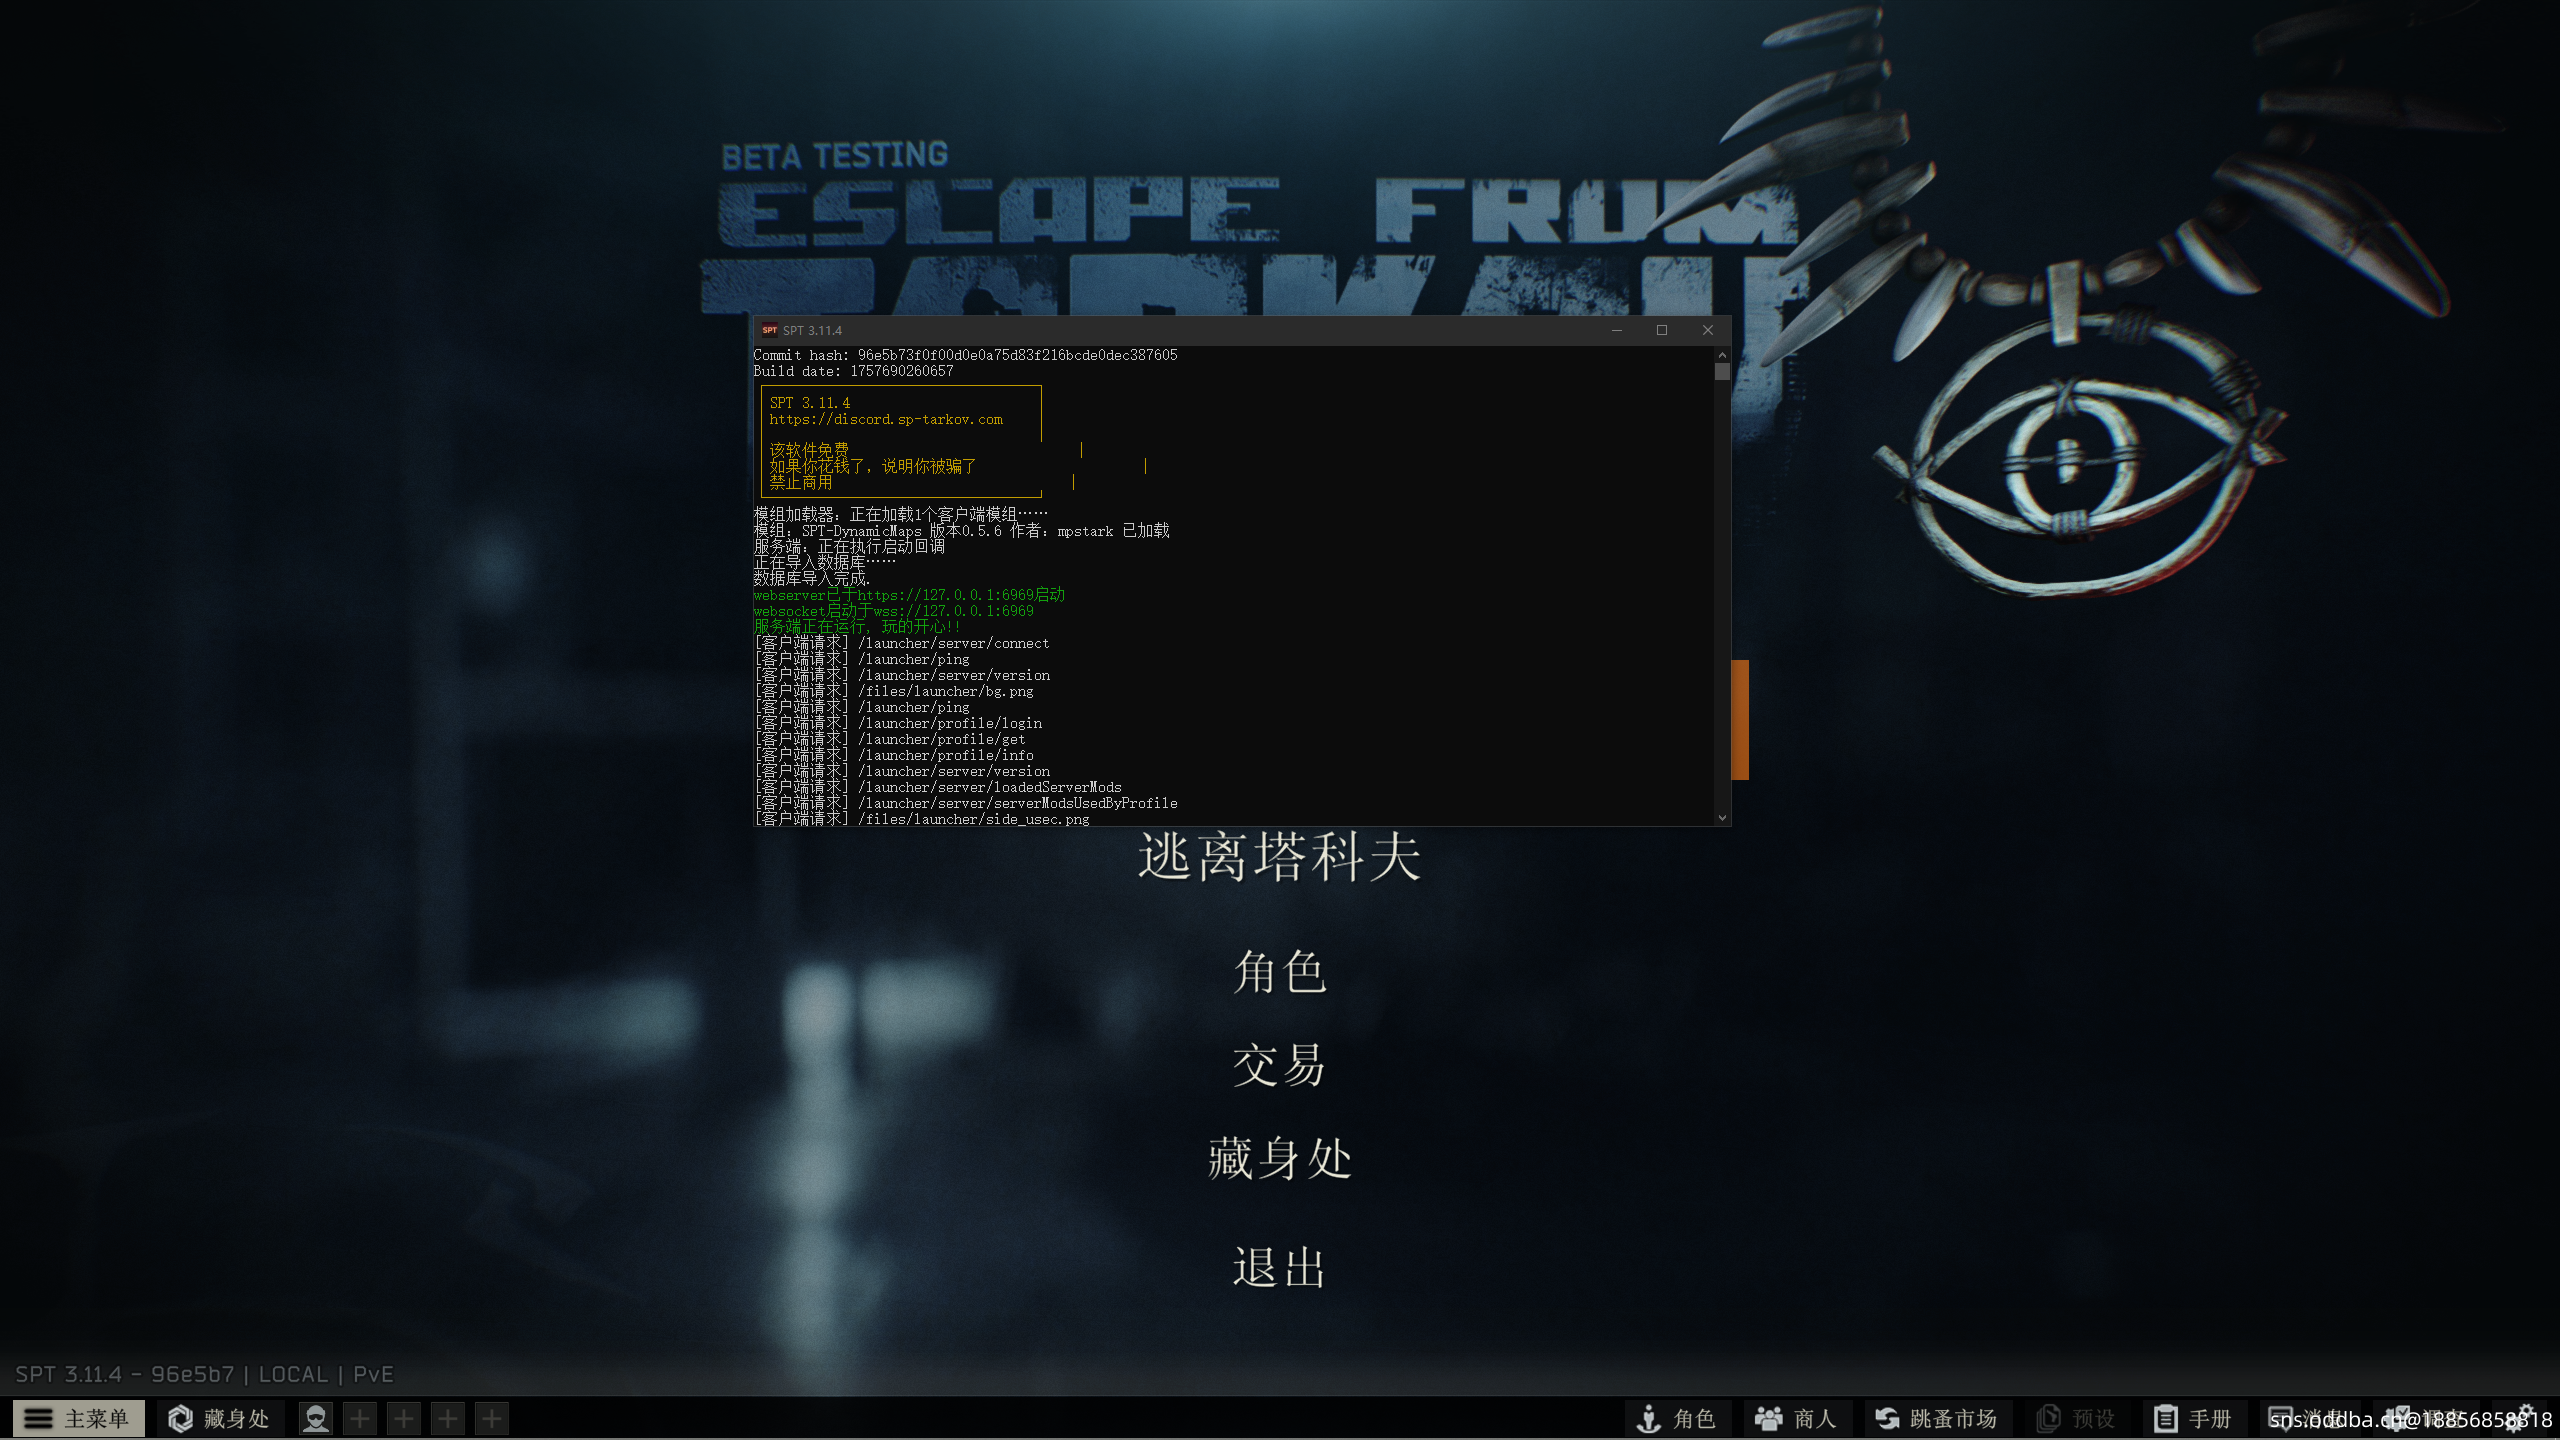
Task: Click the /launcher/server/loadedServerMods line
Action: (937, 787)
